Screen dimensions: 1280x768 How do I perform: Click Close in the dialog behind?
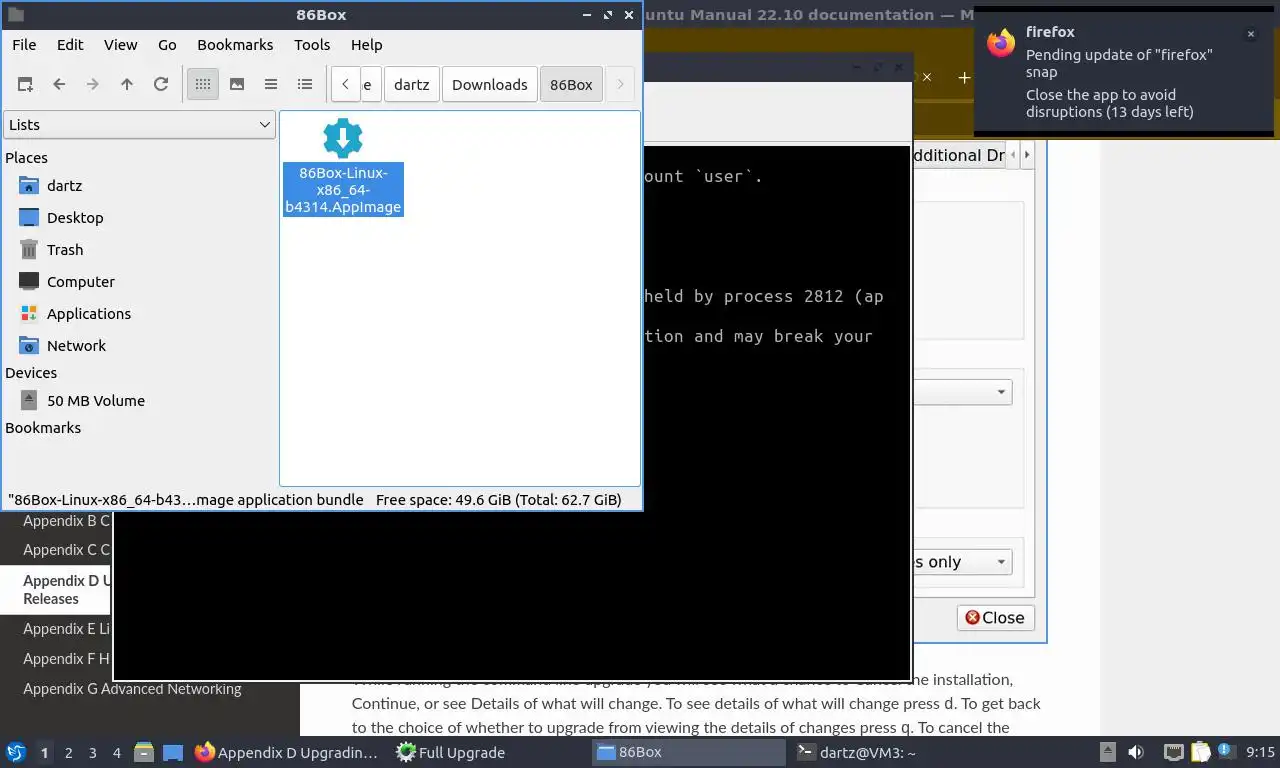click(995, 618)
